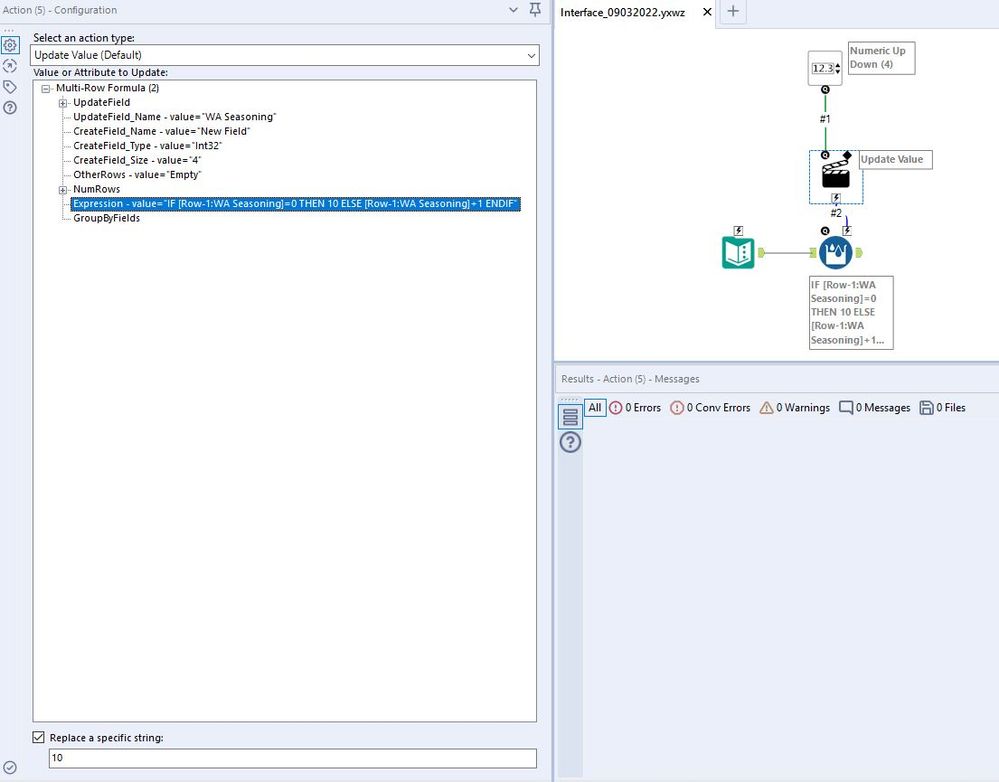The image size is (999, 782).
Task: Click the Numeric Up Down (4) annotation
Action: click(882, 58)
